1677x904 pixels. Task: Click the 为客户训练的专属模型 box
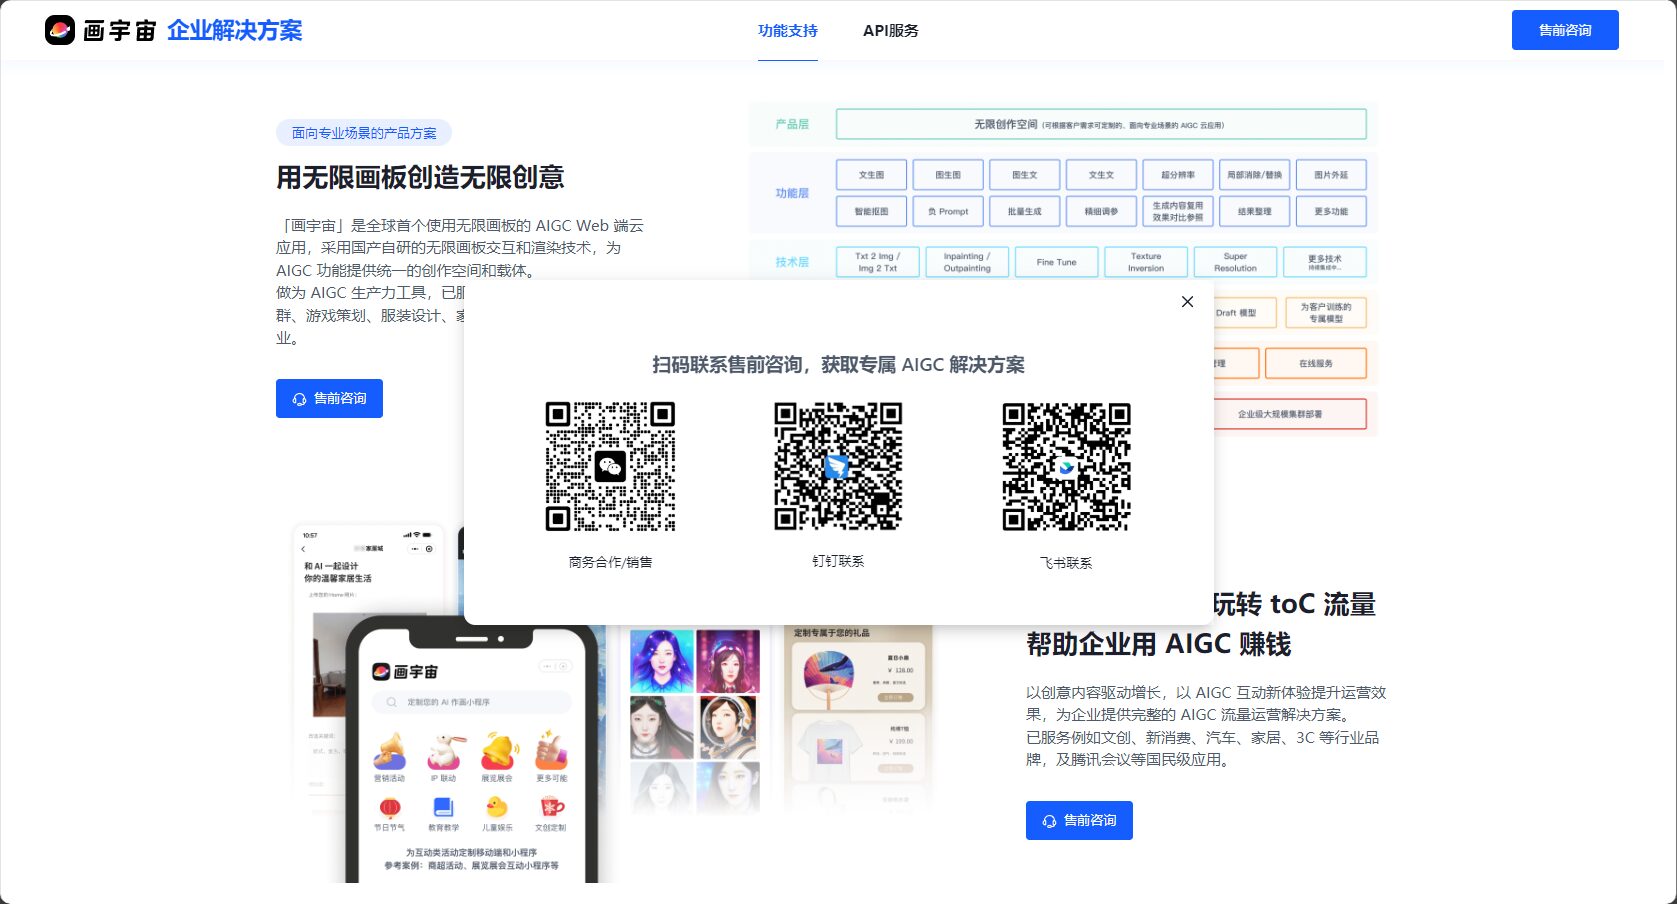[1325, 313]
